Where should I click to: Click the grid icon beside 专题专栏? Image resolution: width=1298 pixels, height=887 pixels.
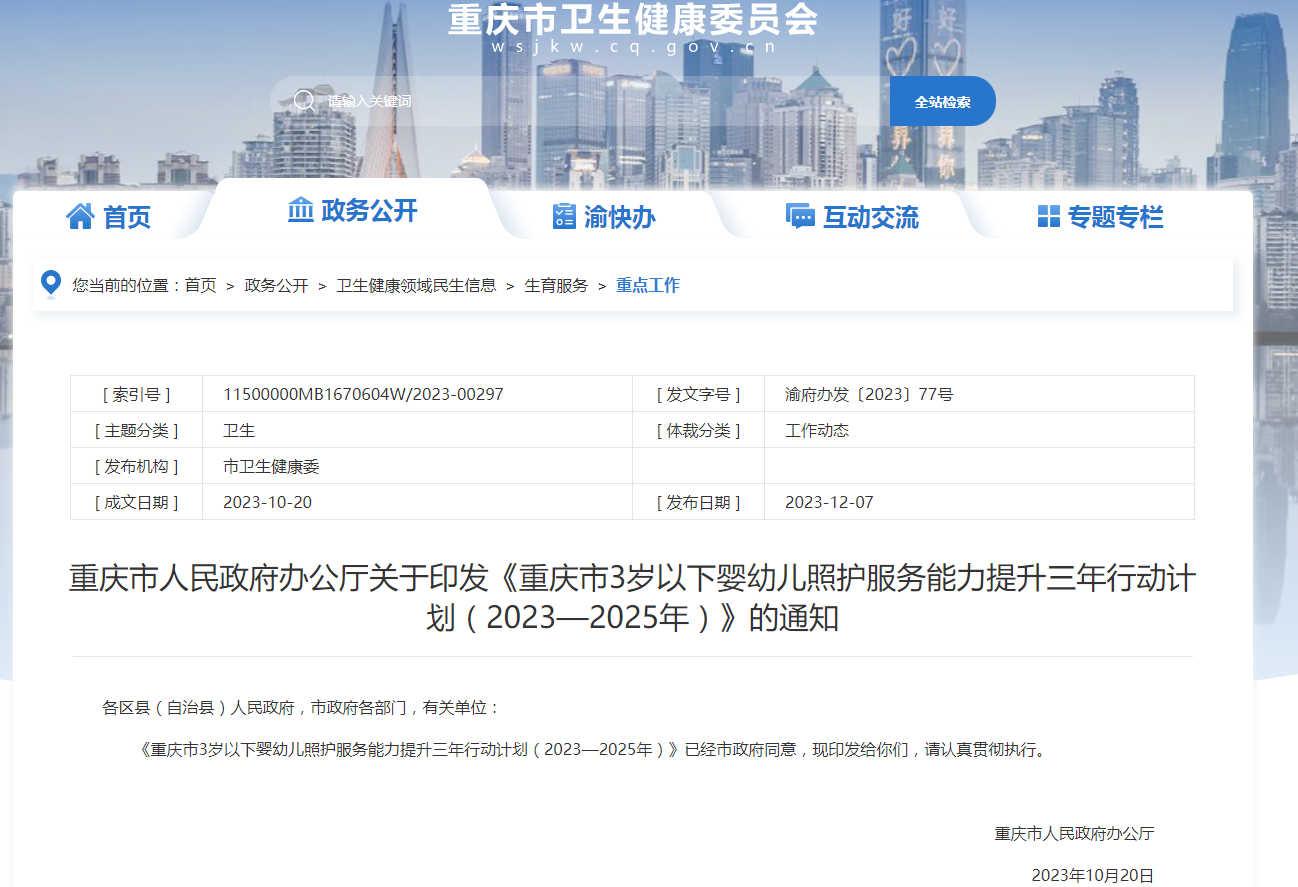coord(1048,216)
